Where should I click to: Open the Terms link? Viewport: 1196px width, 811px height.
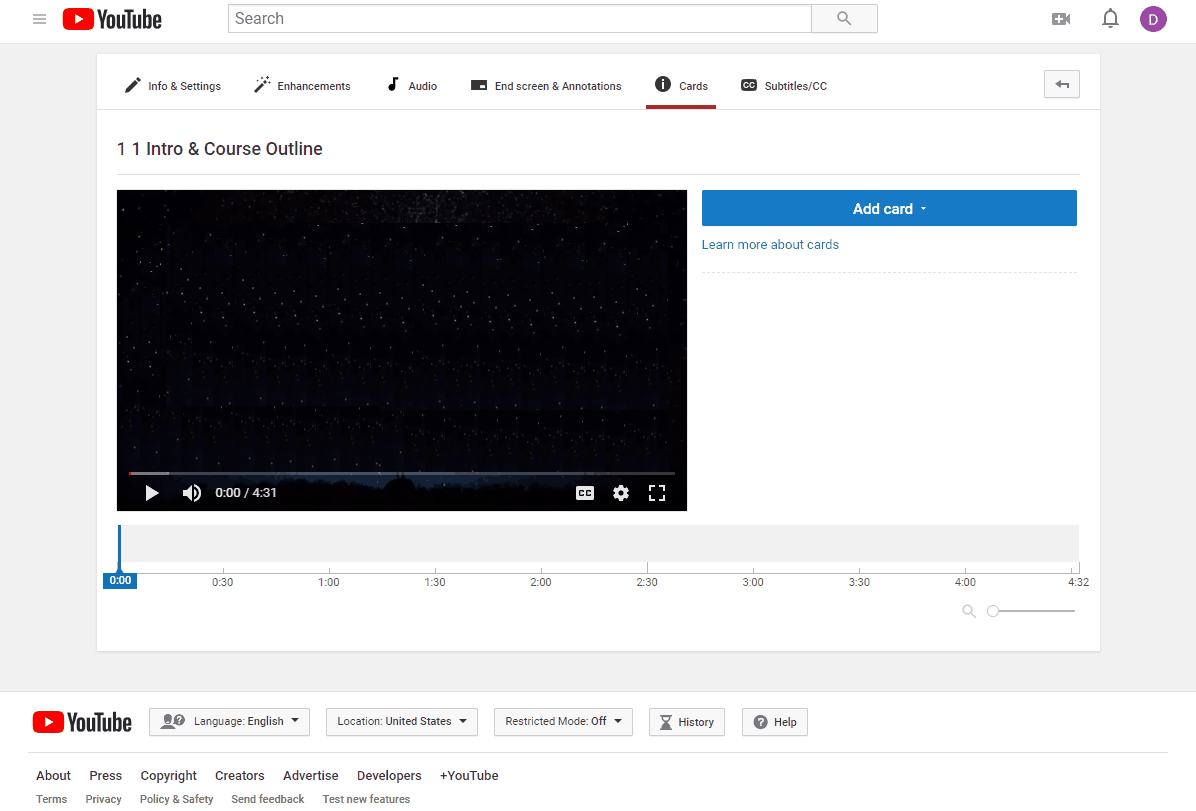[x=51, y=799]
